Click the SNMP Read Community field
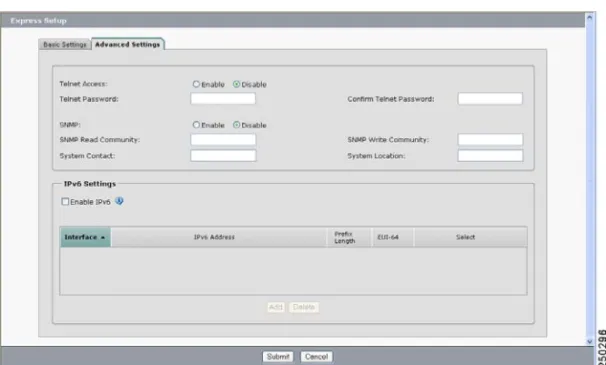 (x=223, y=139)
